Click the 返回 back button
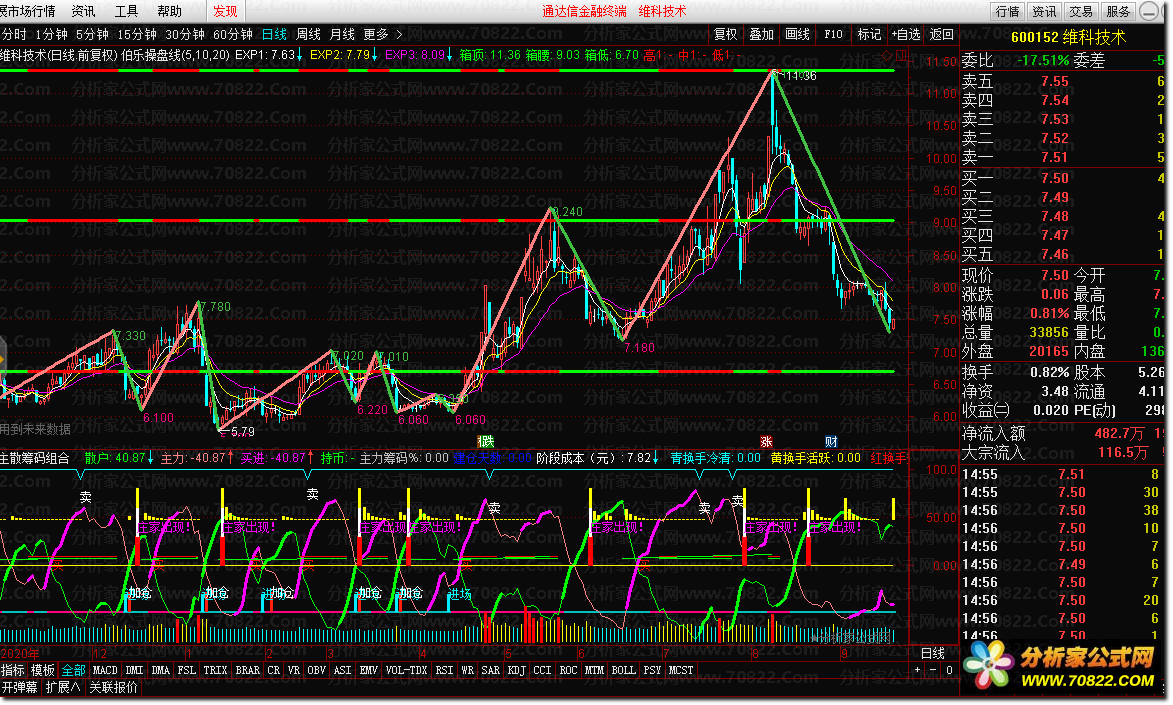 click(941, 34)
